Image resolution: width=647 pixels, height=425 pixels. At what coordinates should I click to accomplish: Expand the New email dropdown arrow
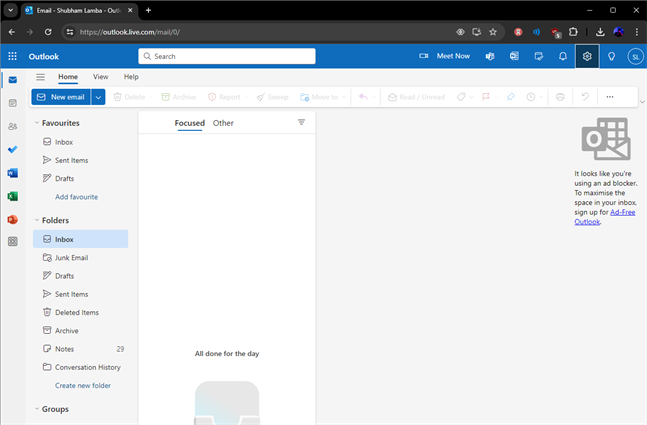98,97
